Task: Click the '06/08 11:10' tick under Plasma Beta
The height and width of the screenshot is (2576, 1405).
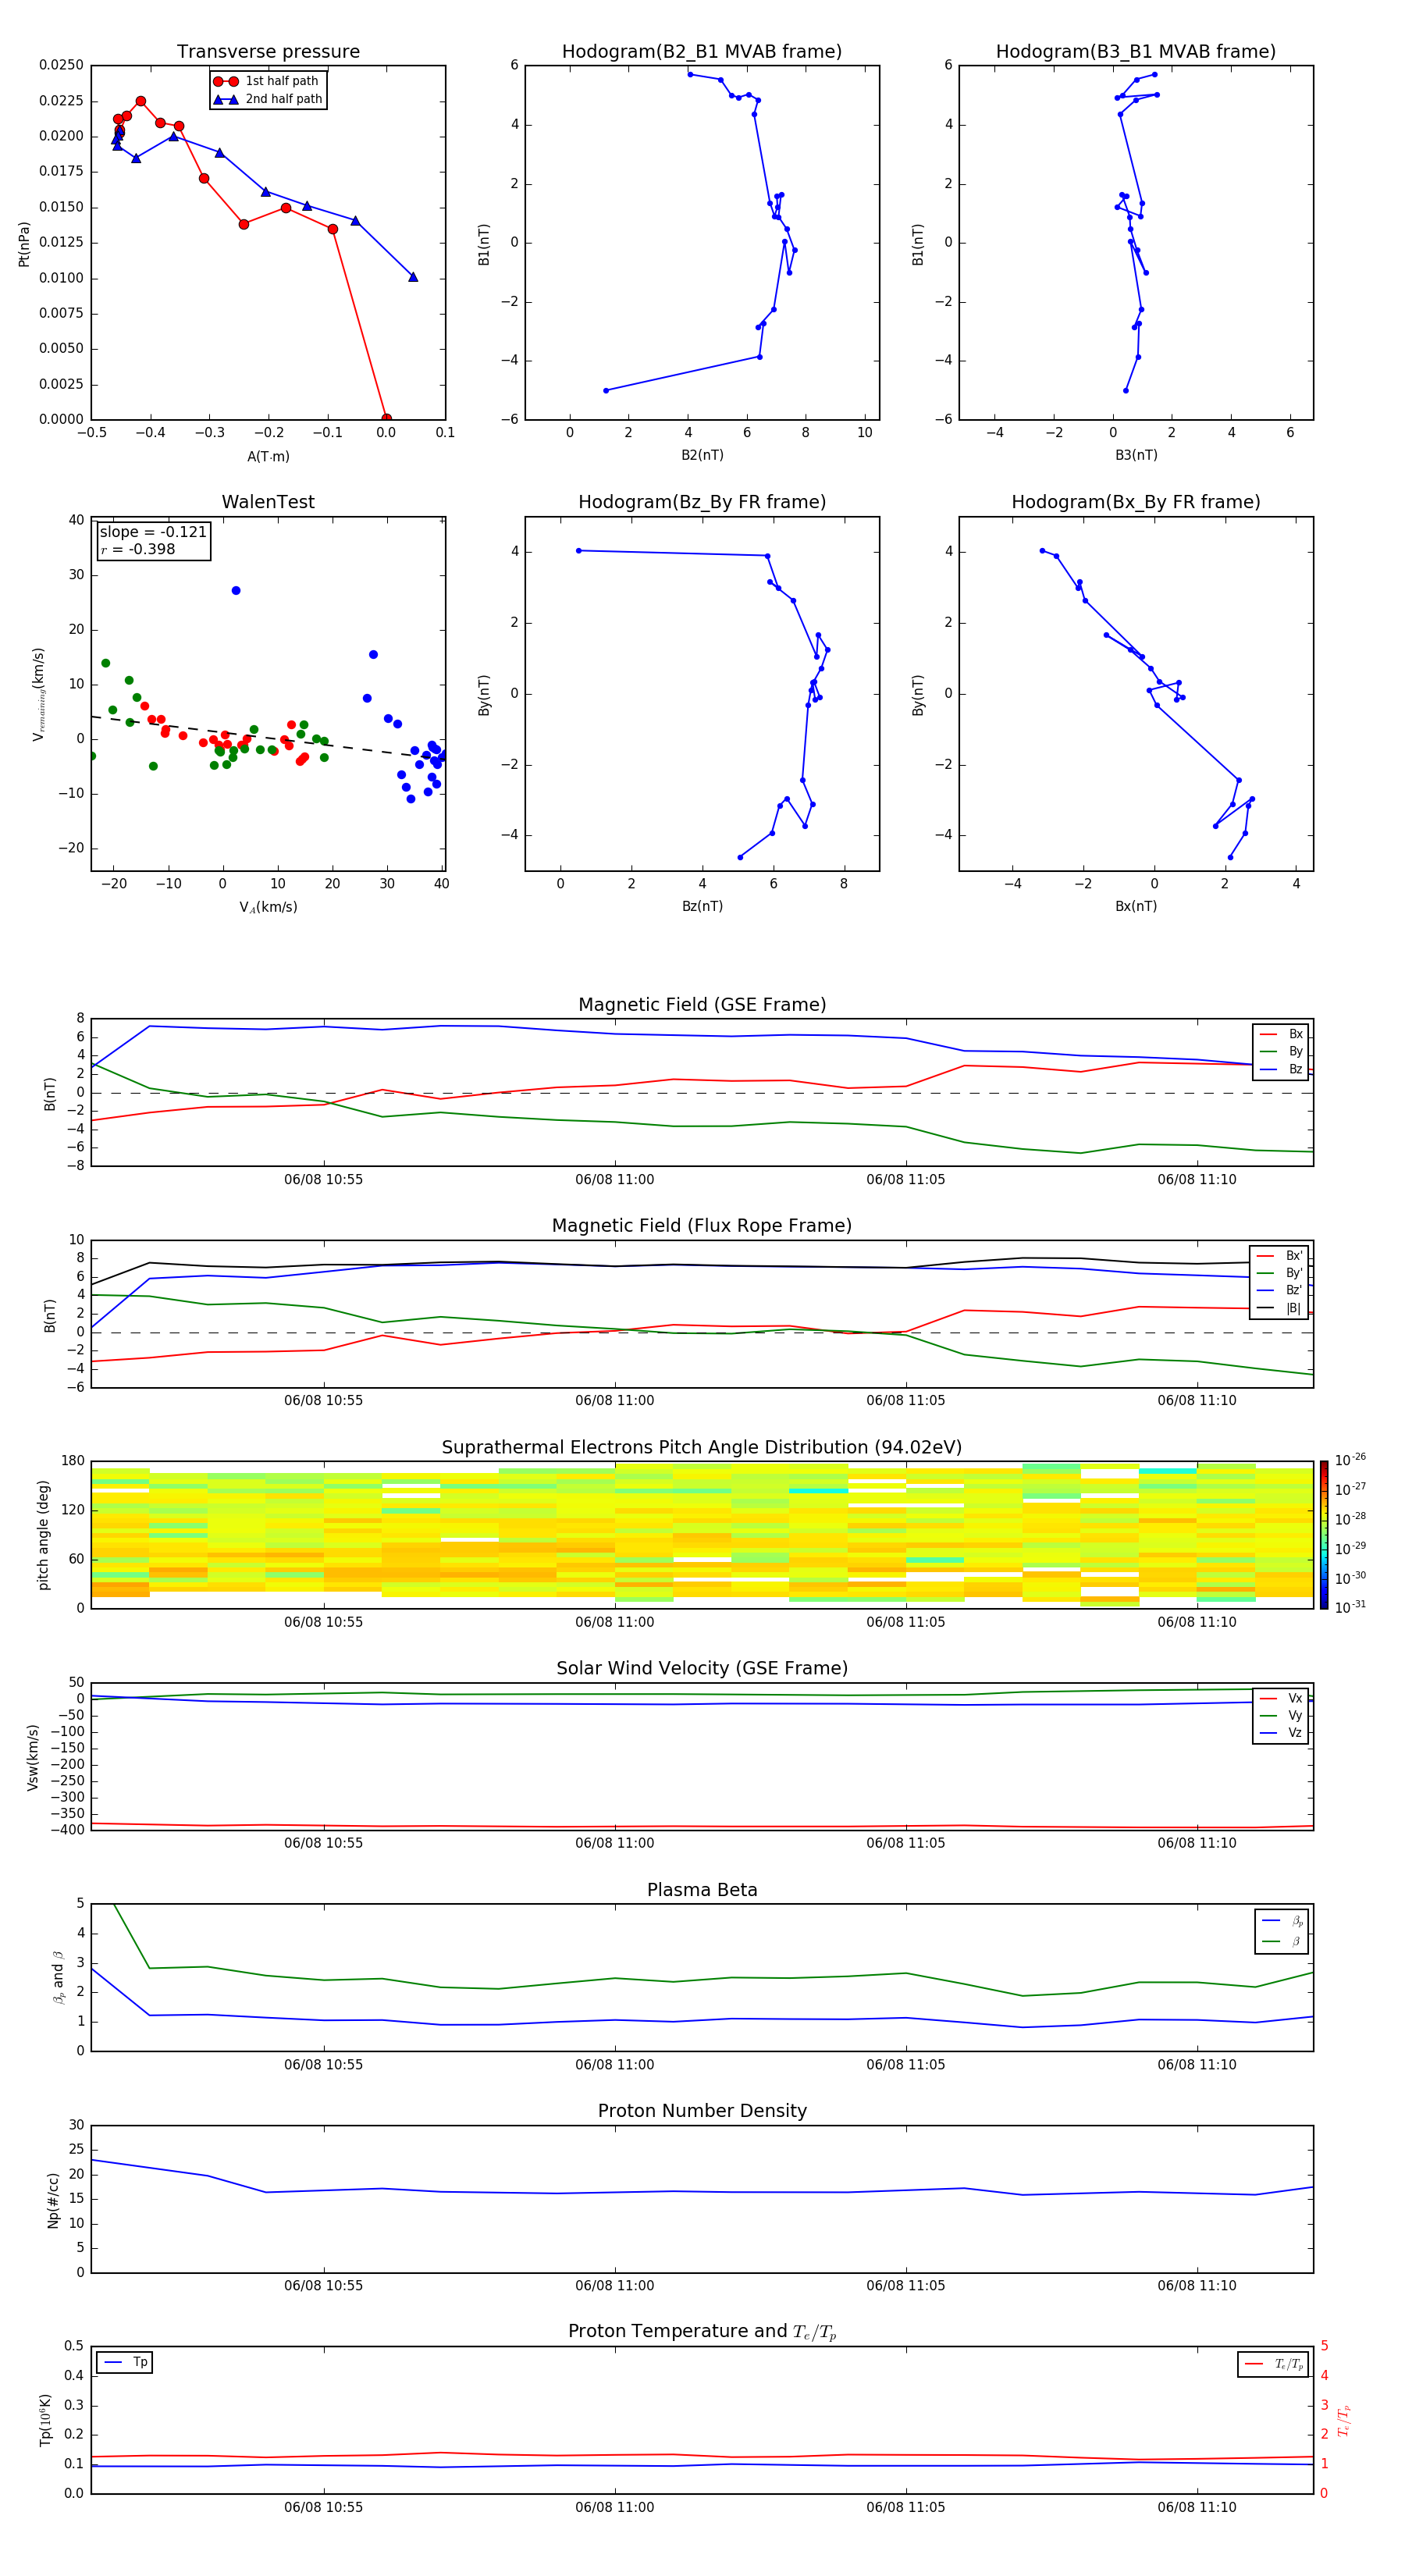Action: pyautogui.click(x=1197, y=2064)
